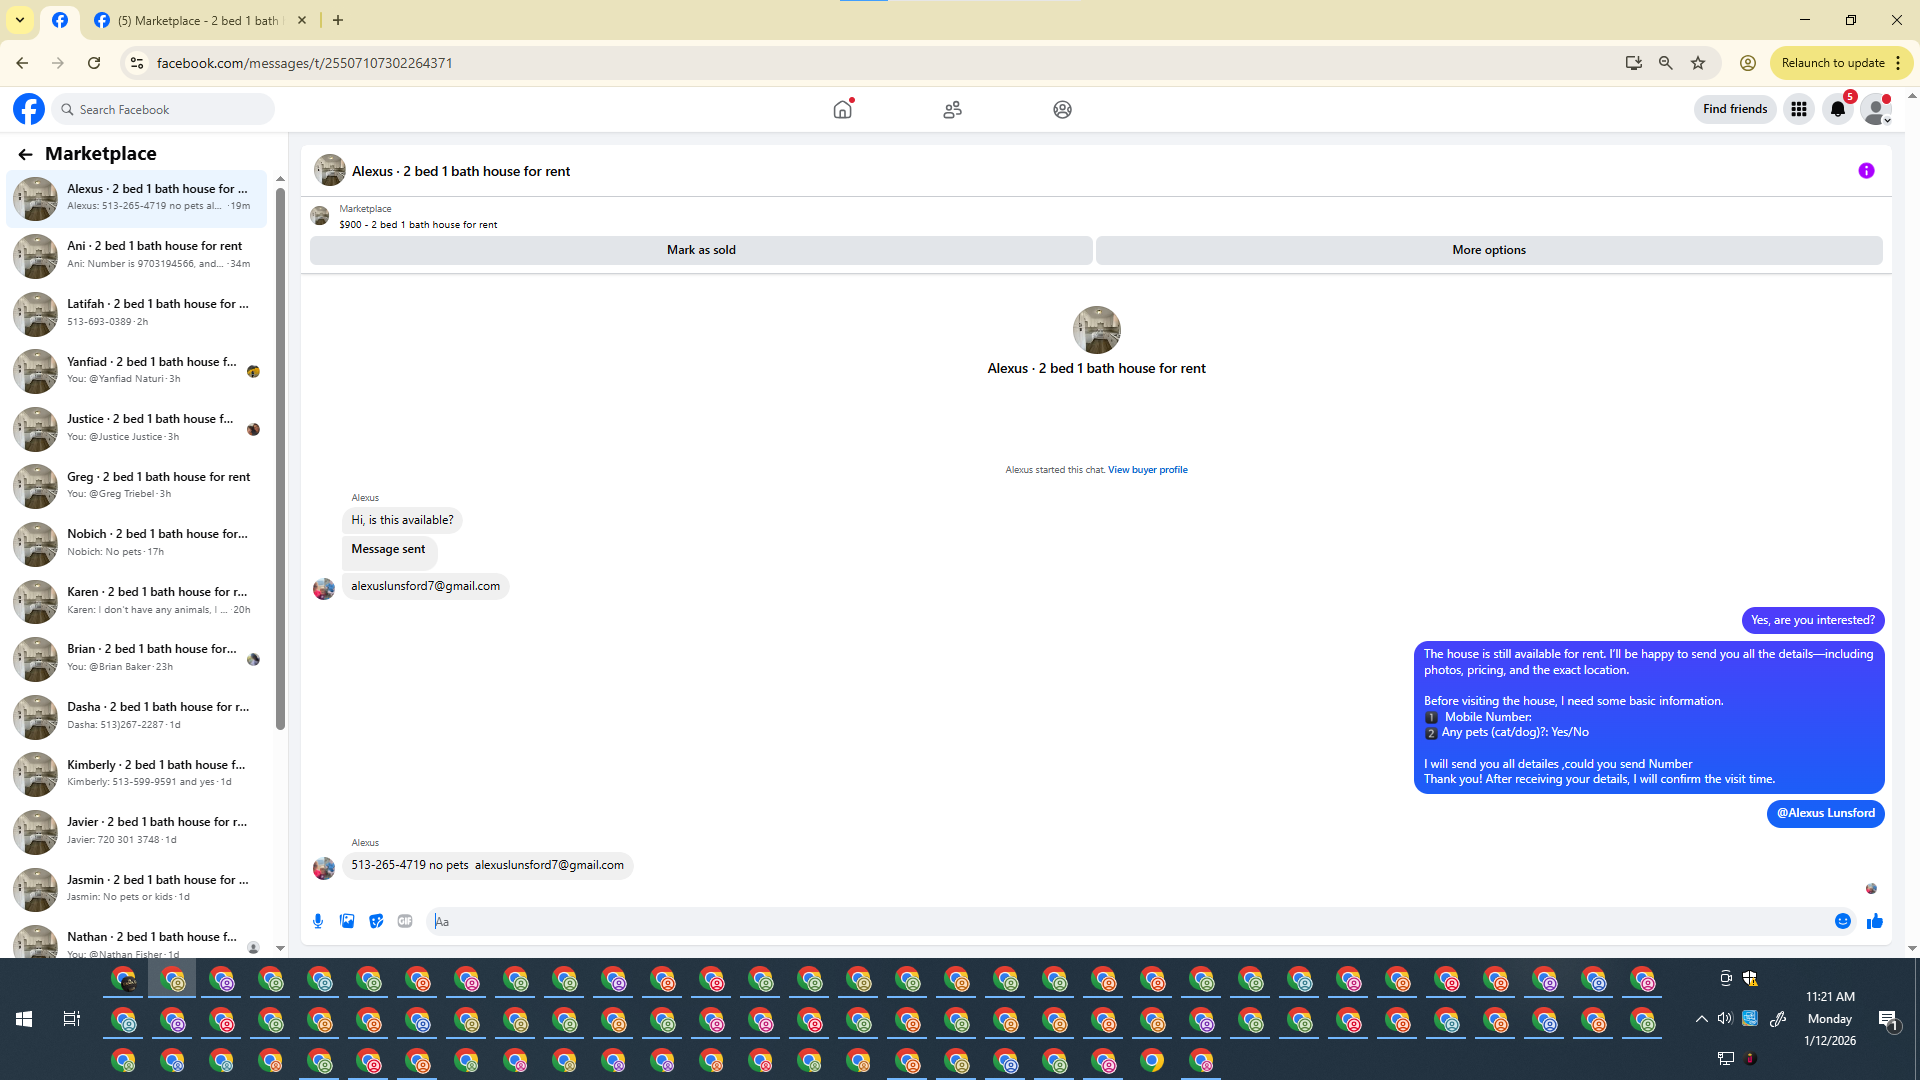Send a thumbs-up like
Image resolution: width=1920 pixels, height=1080 pixels.
[1874, 921]
